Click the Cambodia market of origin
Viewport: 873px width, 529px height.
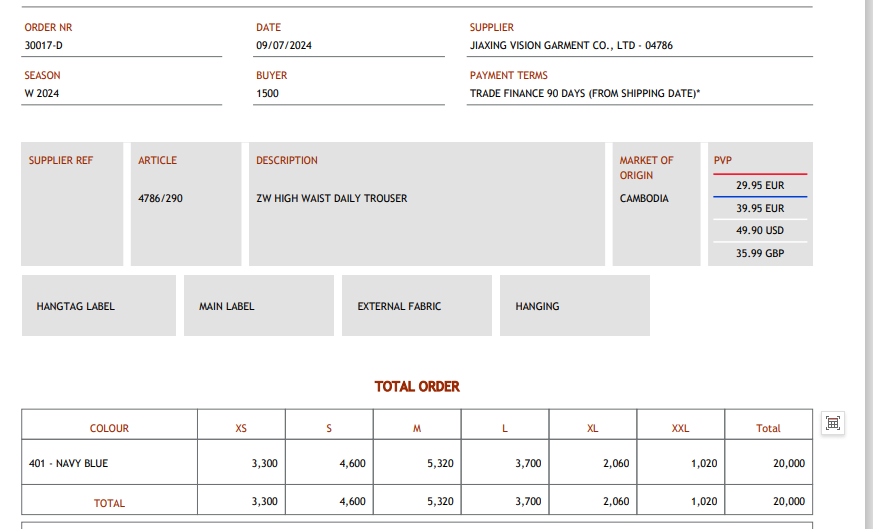(644, 198)
